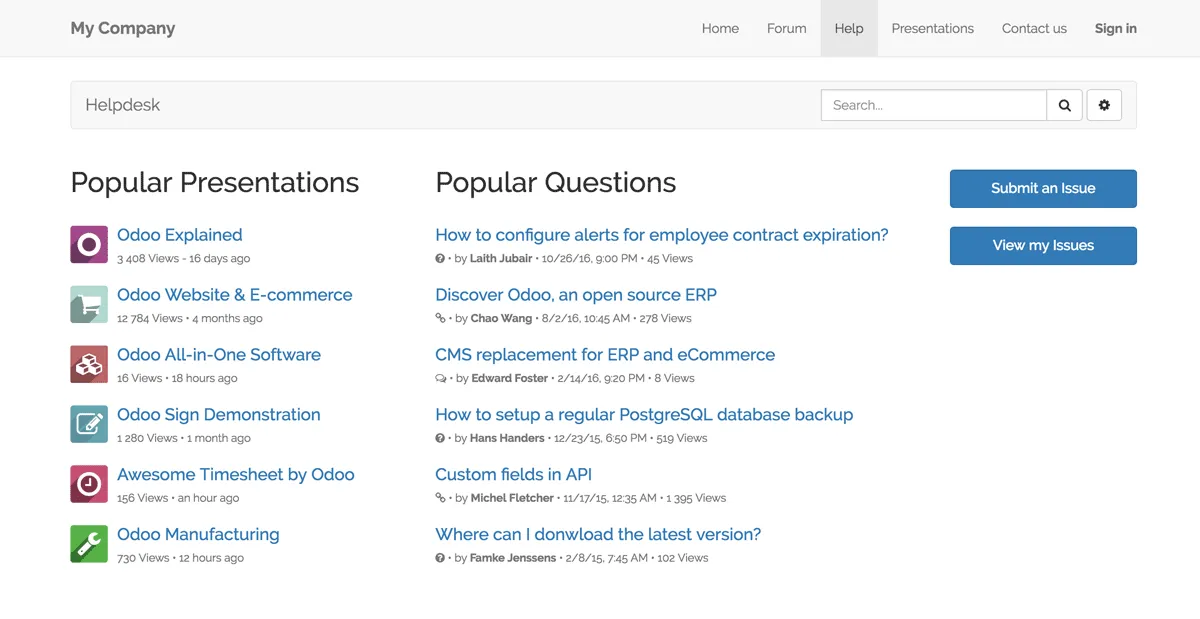The width and height of the screenshot is (1200, 619).
Task: Select the cubes icon beside Odoo All-in-One Software
Action: pyautogui.click(x=88, y=364)
